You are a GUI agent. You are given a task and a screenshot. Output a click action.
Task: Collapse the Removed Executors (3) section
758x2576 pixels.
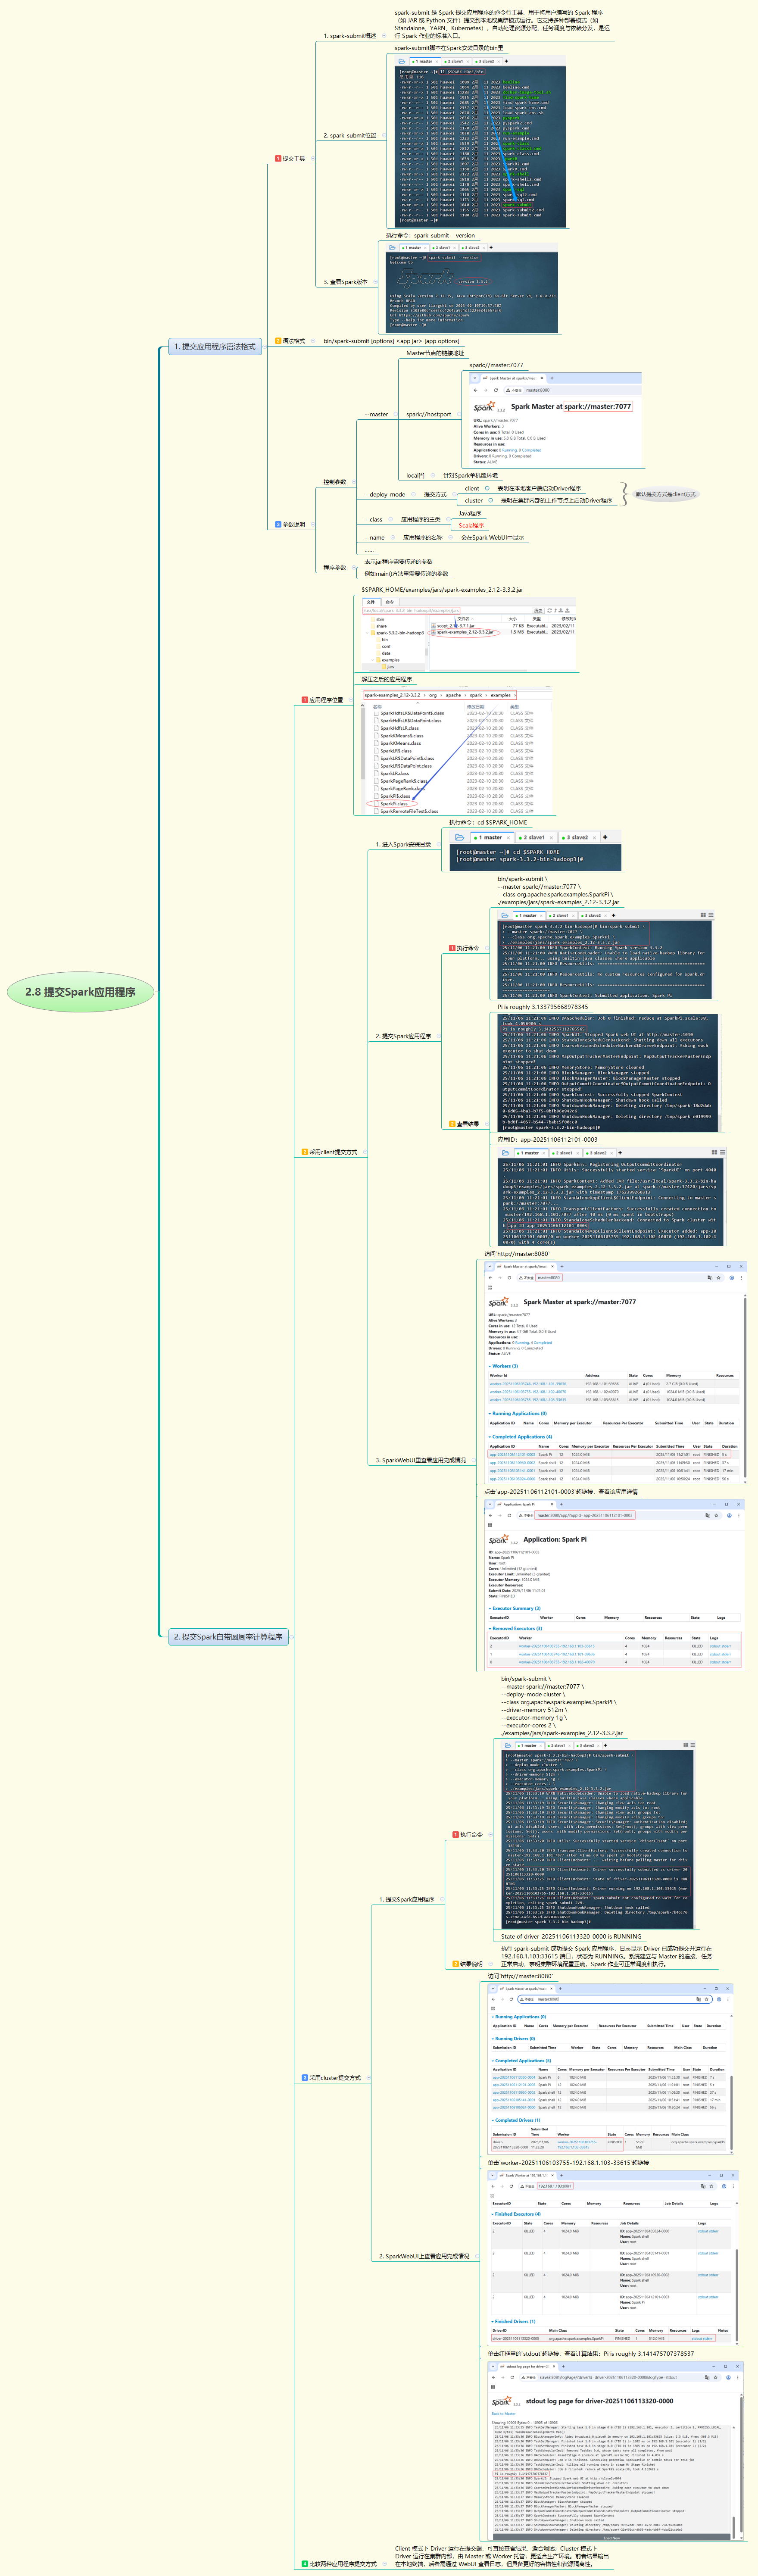pos(516,1629)
